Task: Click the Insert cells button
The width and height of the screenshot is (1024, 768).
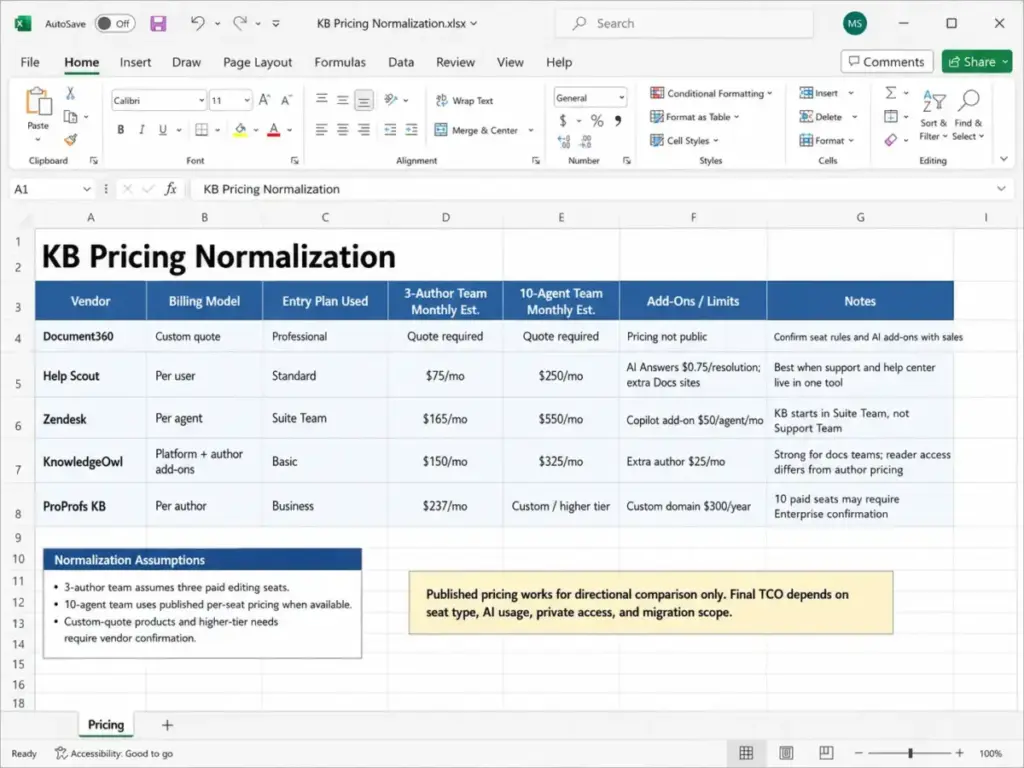Action: click(826, 93)
